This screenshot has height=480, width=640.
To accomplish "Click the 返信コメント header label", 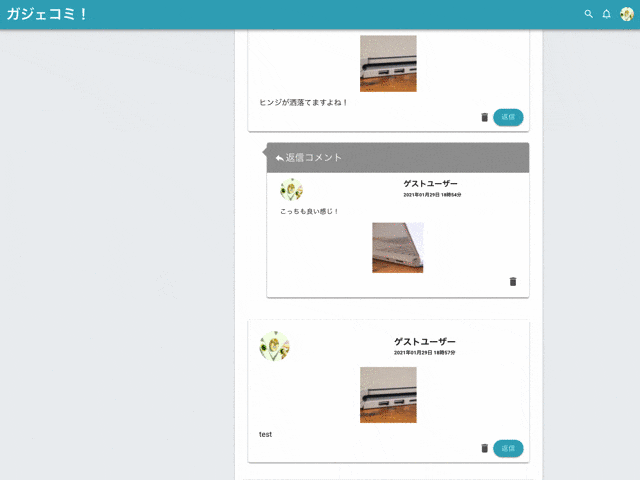I will [x=313, y=158].
